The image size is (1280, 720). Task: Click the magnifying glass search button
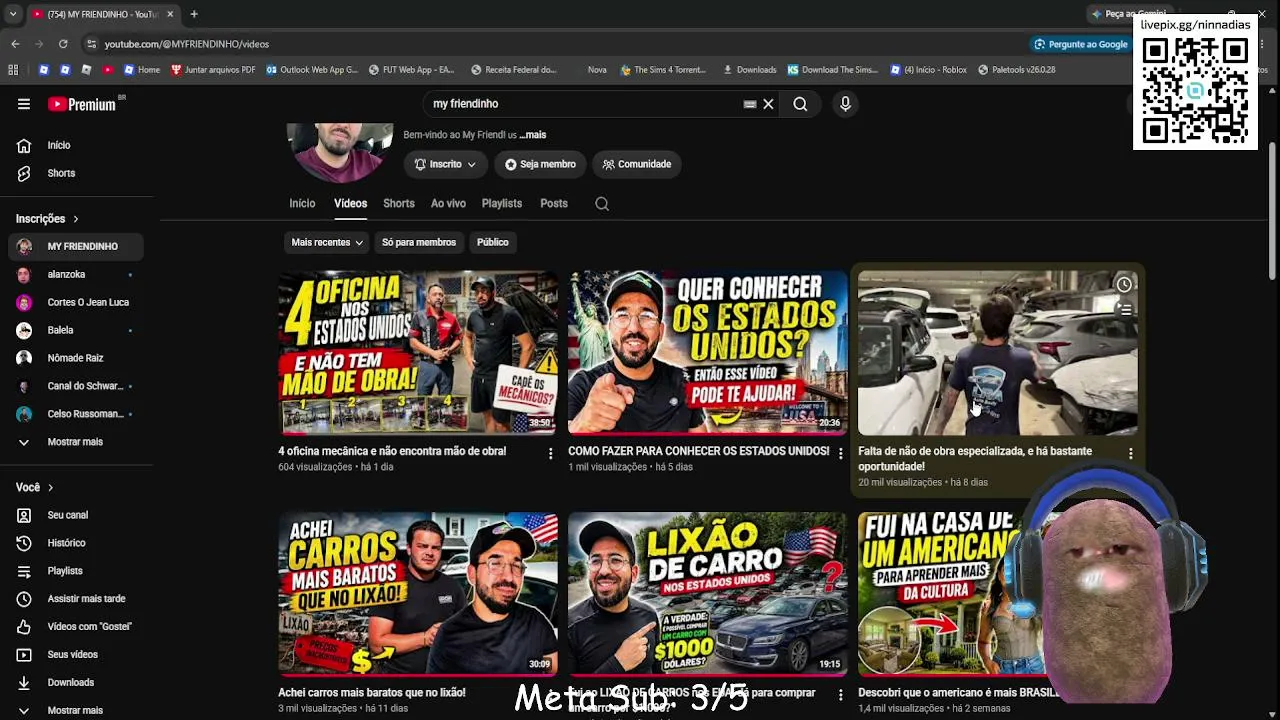(800, 104)
